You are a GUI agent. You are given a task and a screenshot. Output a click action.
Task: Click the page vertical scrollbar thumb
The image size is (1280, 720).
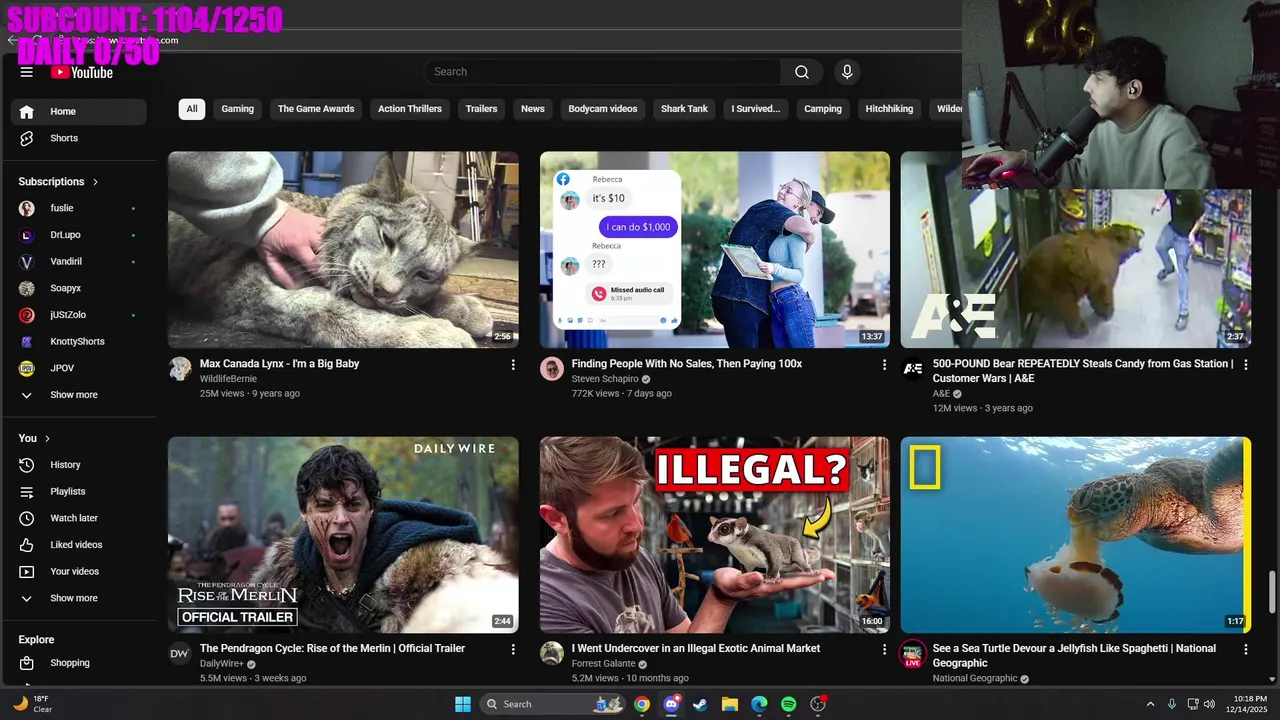coord(1272,590)
